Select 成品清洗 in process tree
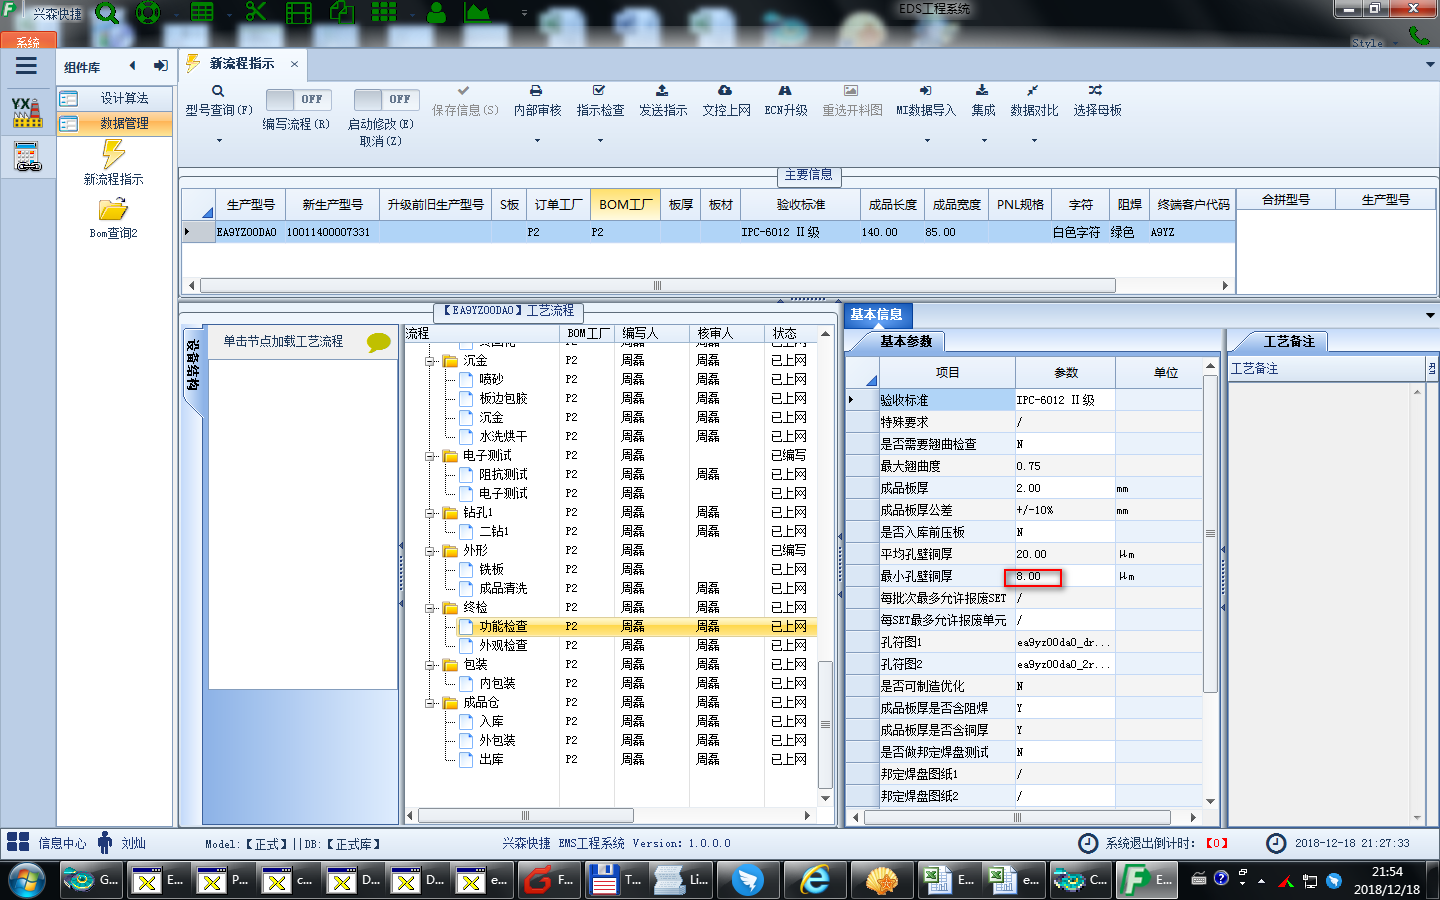The width and height of the screenshot is (1440, 900). pos(503,589)
